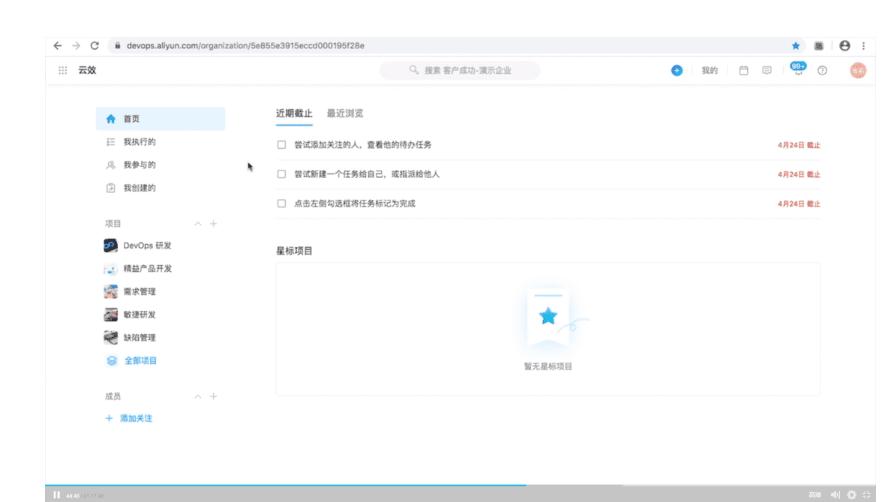Click the first task's 4月24日 截止 date
Screen dimensions: 885x502
point(799,145)
